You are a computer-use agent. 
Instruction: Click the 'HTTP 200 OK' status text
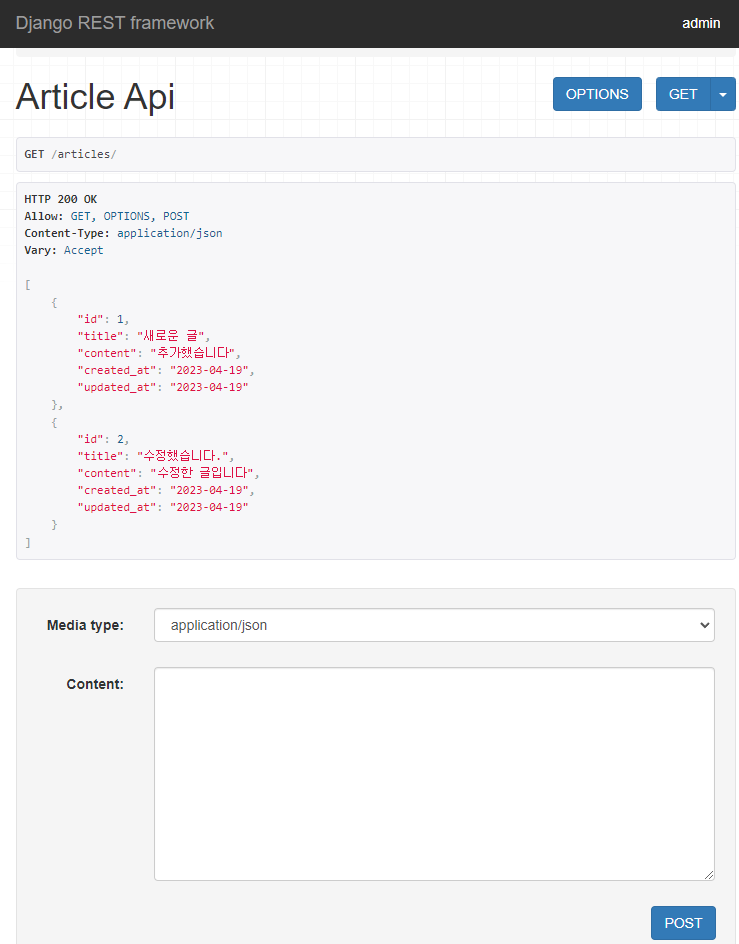61,199
